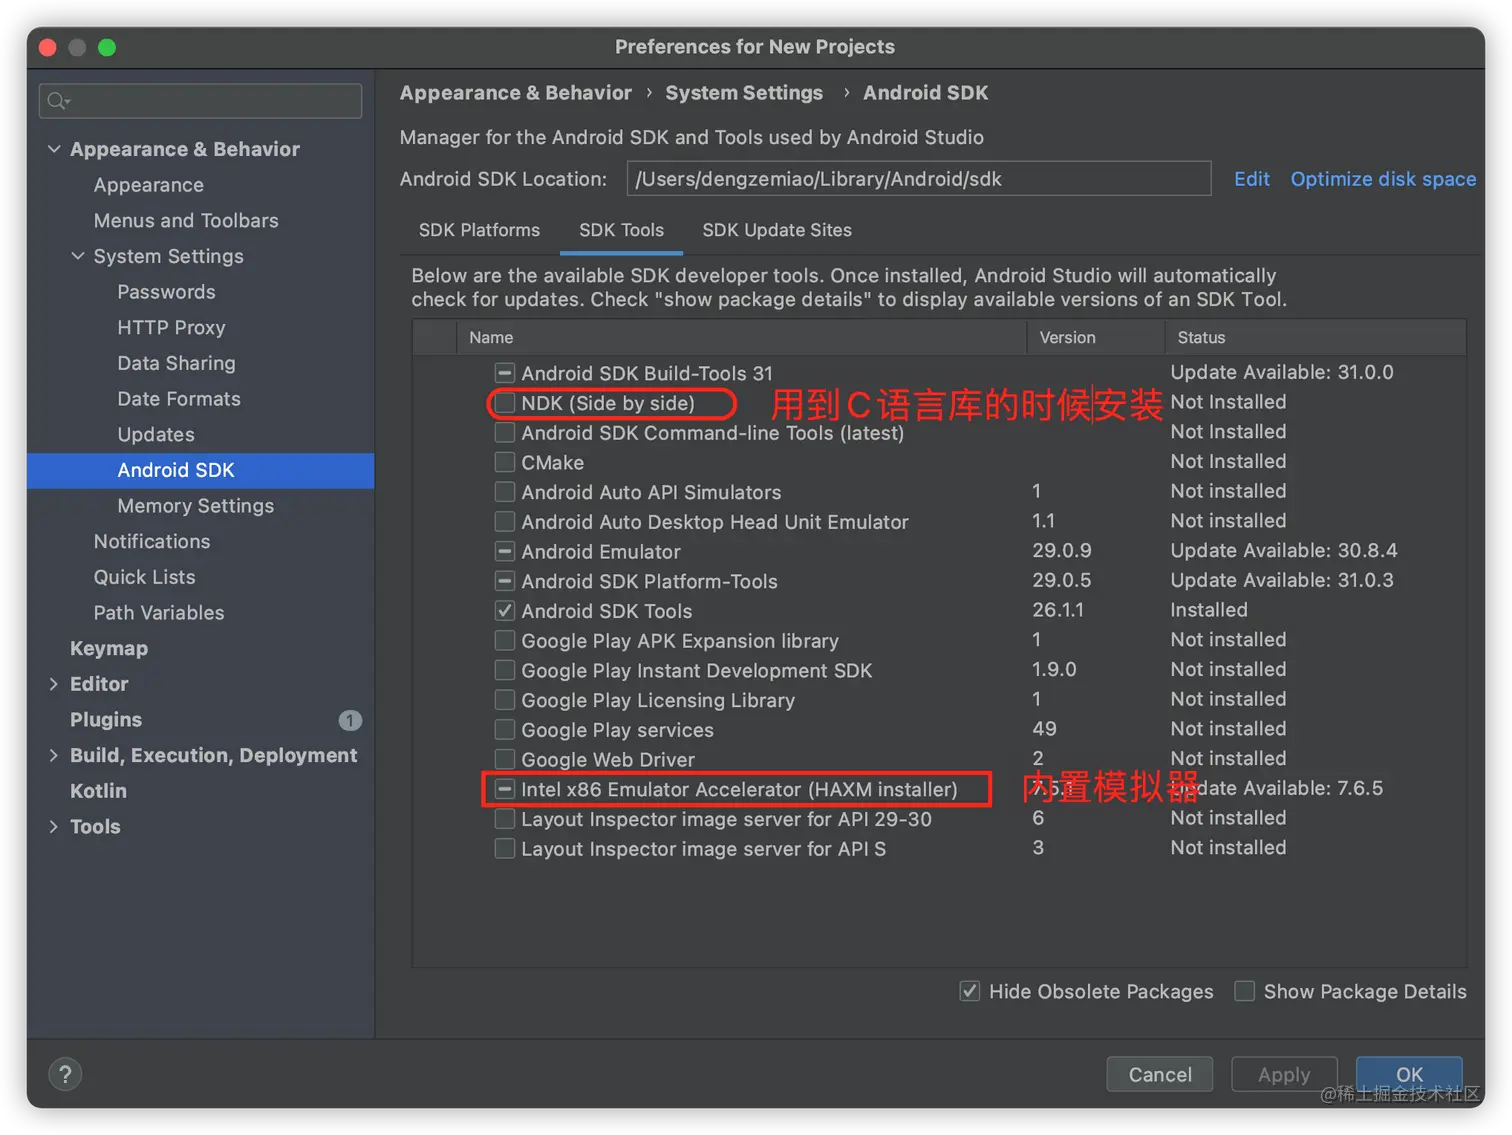This screenshot has height=1135, width=1512.
Task: Collapse the System Settings subtree
Action: (78, 256)
